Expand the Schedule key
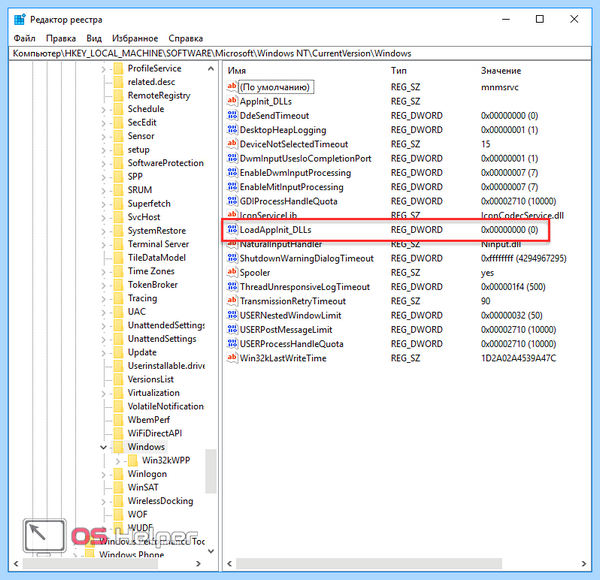Viewport: 600px width, 580px height. (x=103, y=109)
